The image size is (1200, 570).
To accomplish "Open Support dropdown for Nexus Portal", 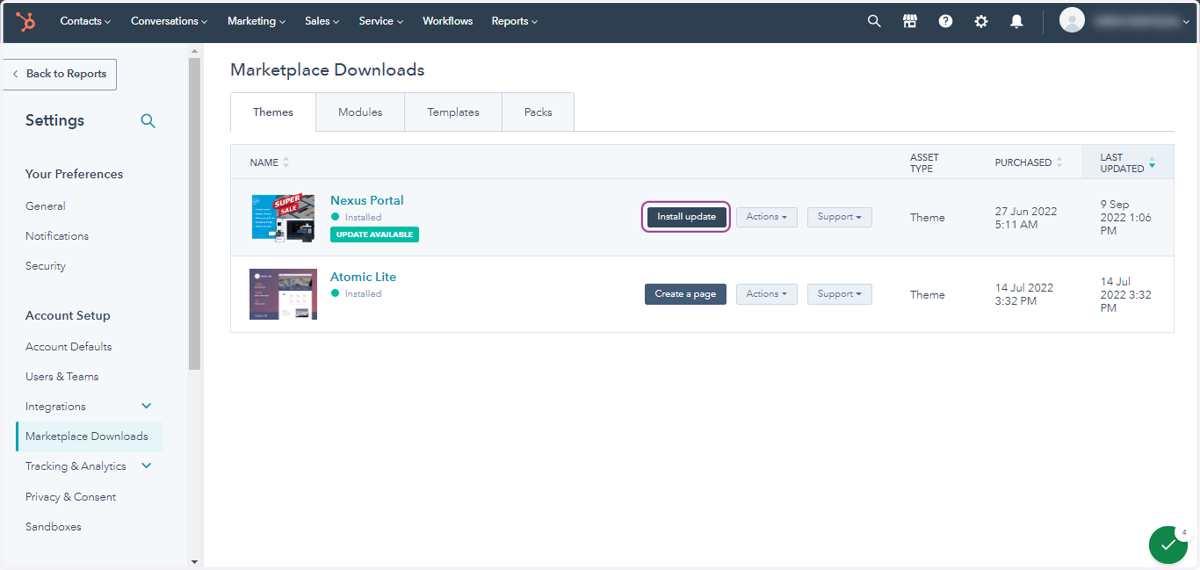I will coord(839,217).
